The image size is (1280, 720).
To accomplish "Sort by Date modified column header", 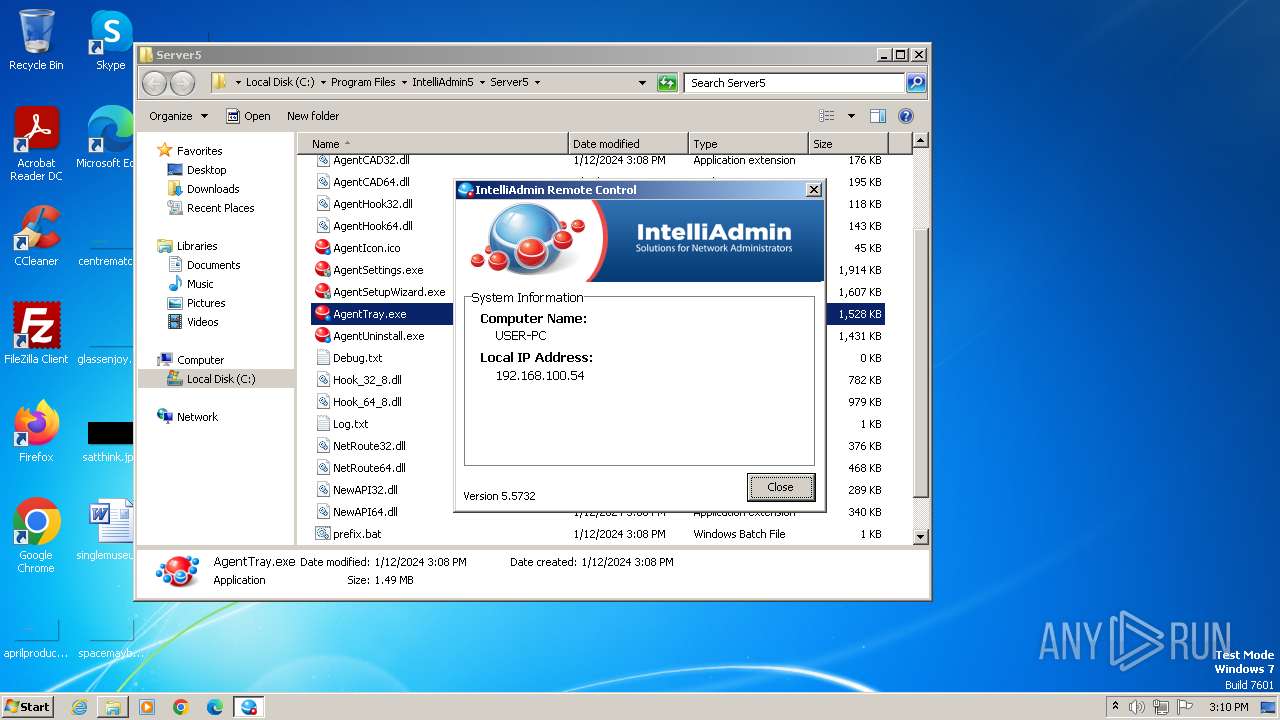I will tap(628, 144).
